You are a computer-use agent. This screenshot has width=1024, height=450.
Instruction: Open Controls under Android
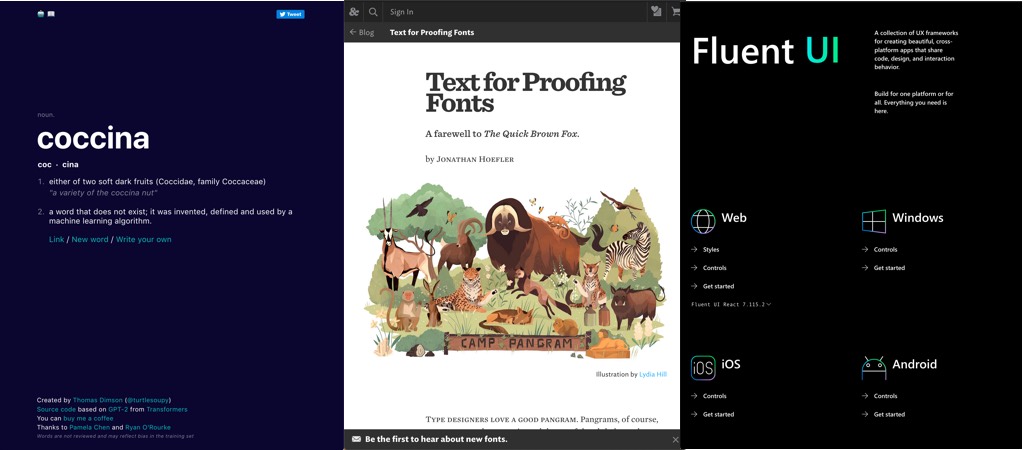point(885,396)
